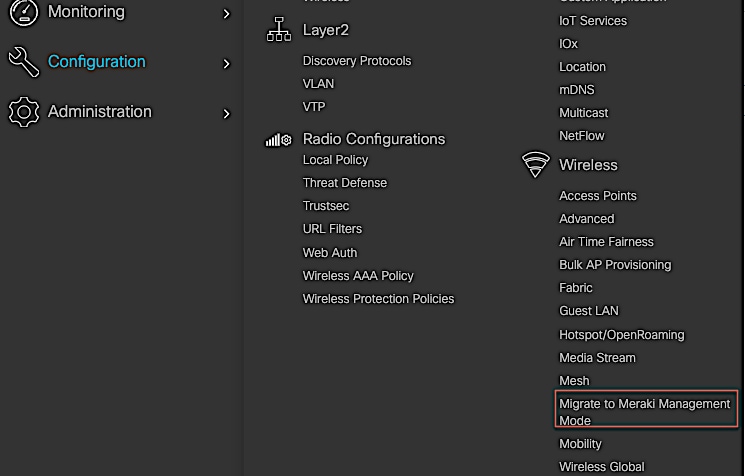Open Hotspot/OpenRoaming
The width and height of the screenshot is (745, 476).
622,335
